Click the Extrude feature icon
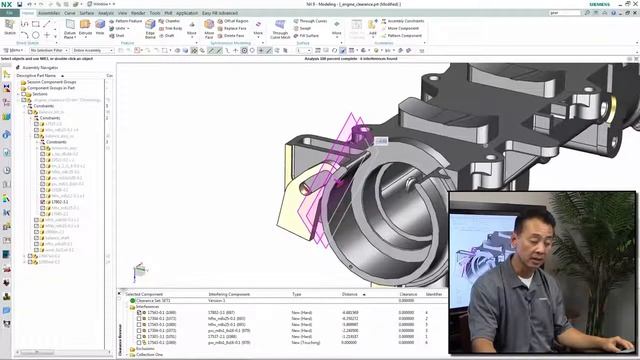640x360 pixels. coord(85,27)
